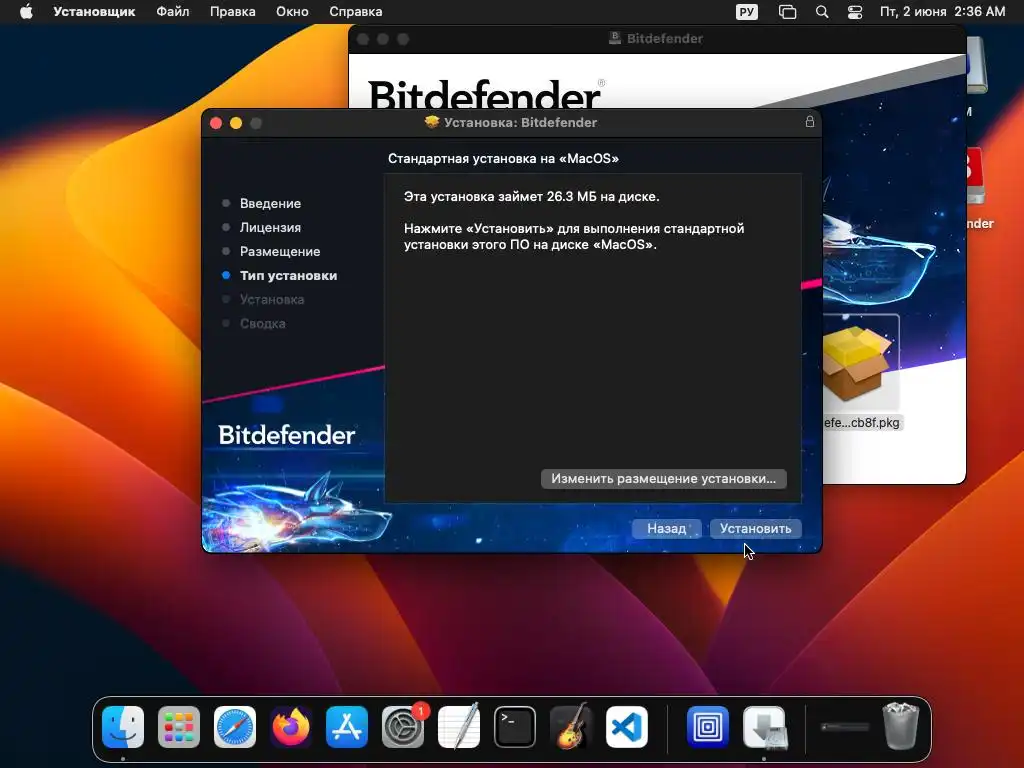Select the Введение step in sidebar

pos(270,203)
